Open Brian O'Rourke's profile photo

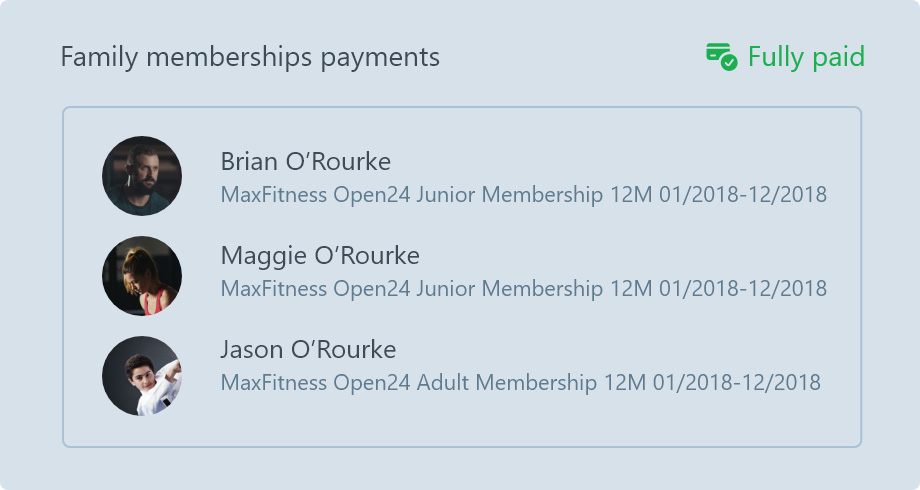click(142, 176)
